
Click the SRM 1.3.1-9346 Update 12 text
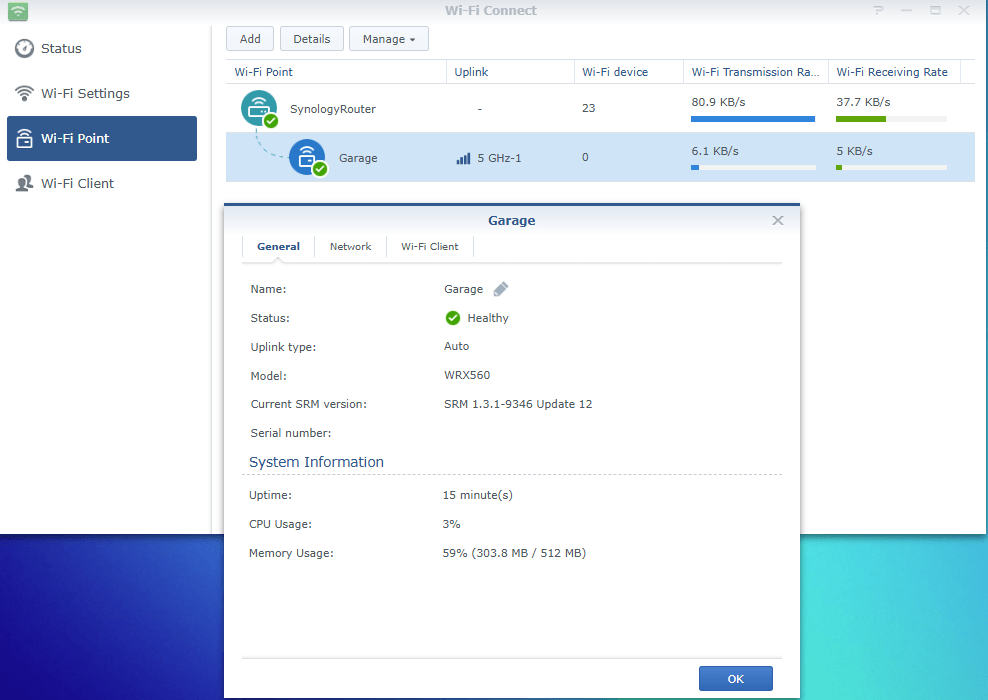(518, 404)
